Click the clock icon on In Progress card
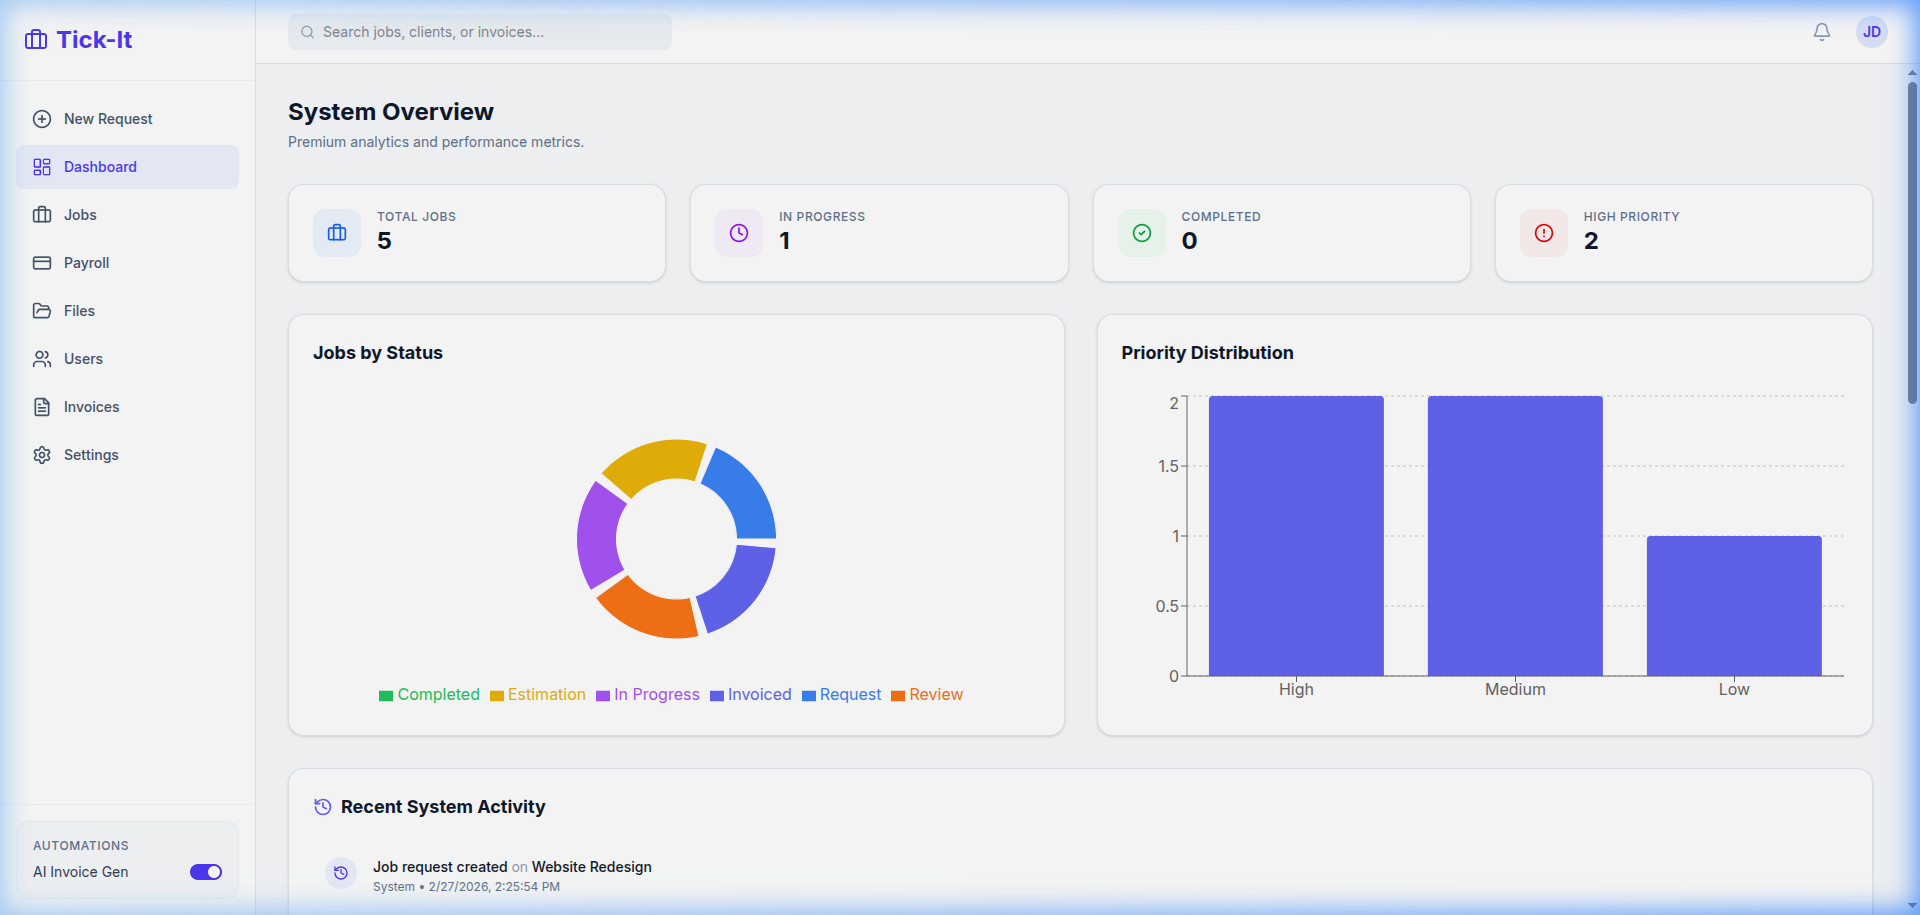The height and width of the screenshot is (915, 1920). click(x=738, y=232)
